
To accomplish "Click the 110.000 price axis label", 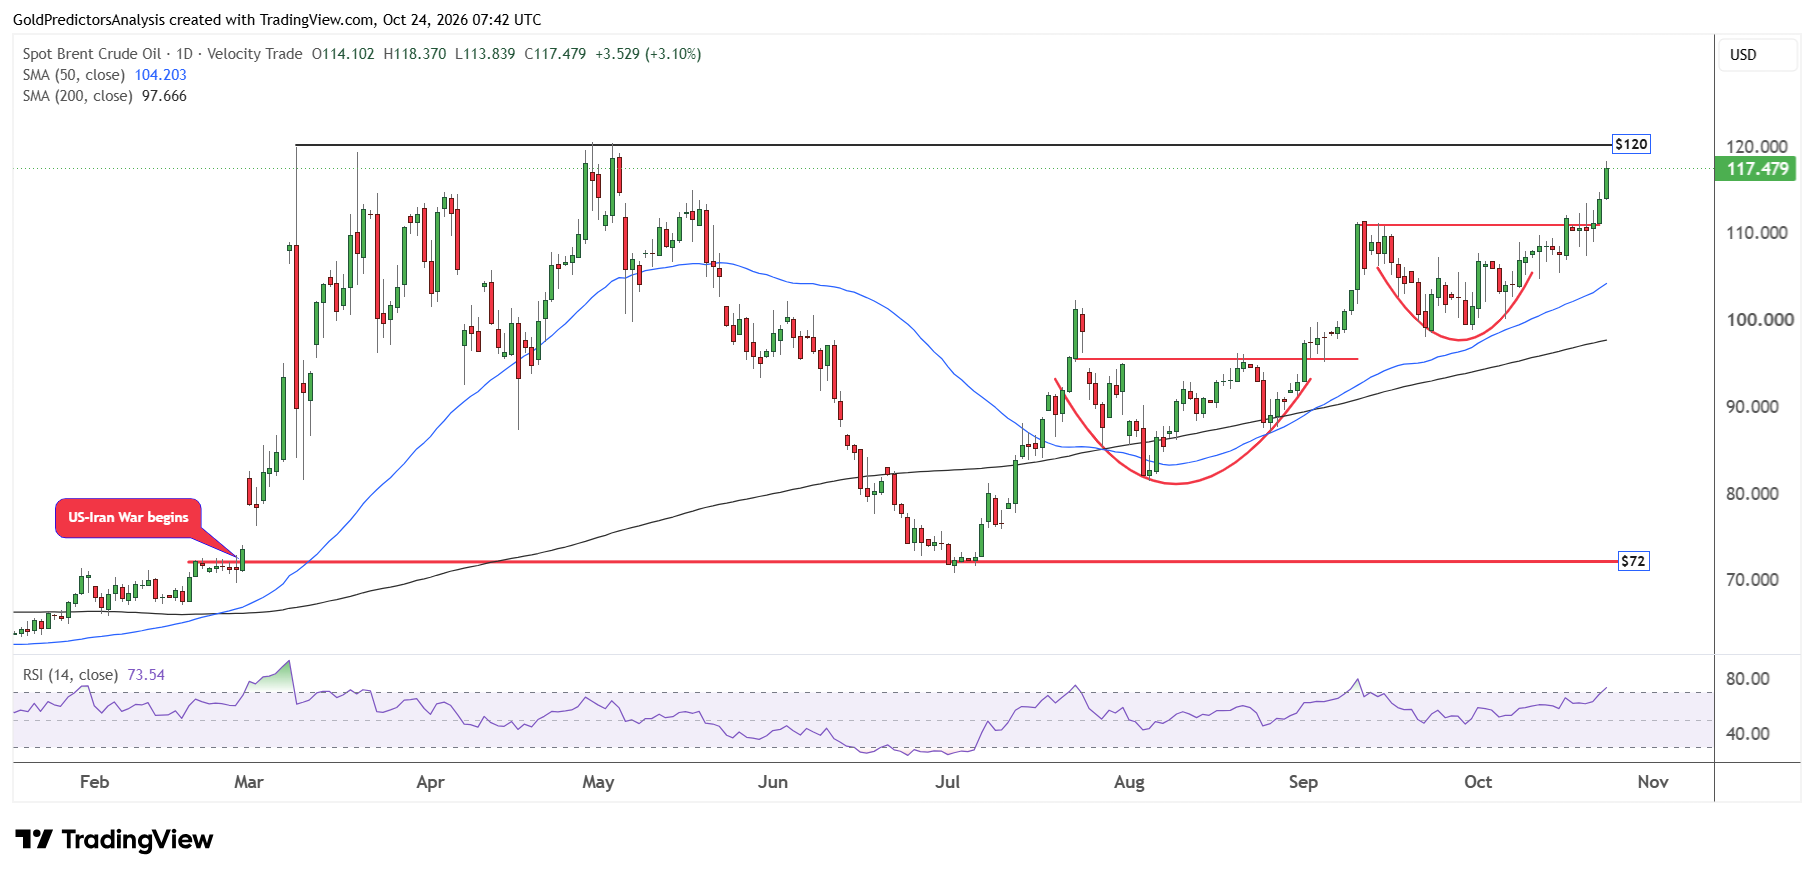I will click(x=1757, y=233).
